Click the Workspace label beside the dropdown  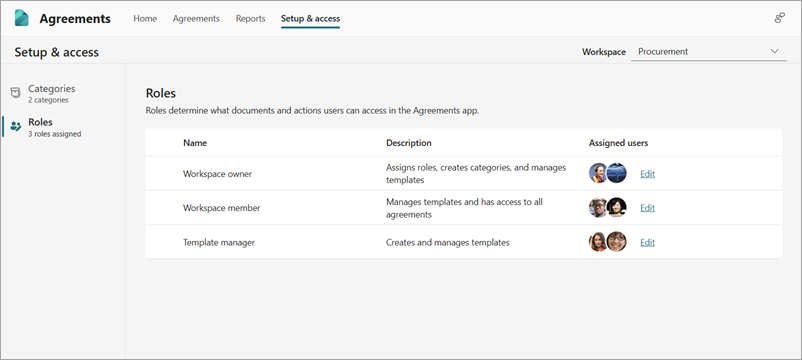click(604, 52)
